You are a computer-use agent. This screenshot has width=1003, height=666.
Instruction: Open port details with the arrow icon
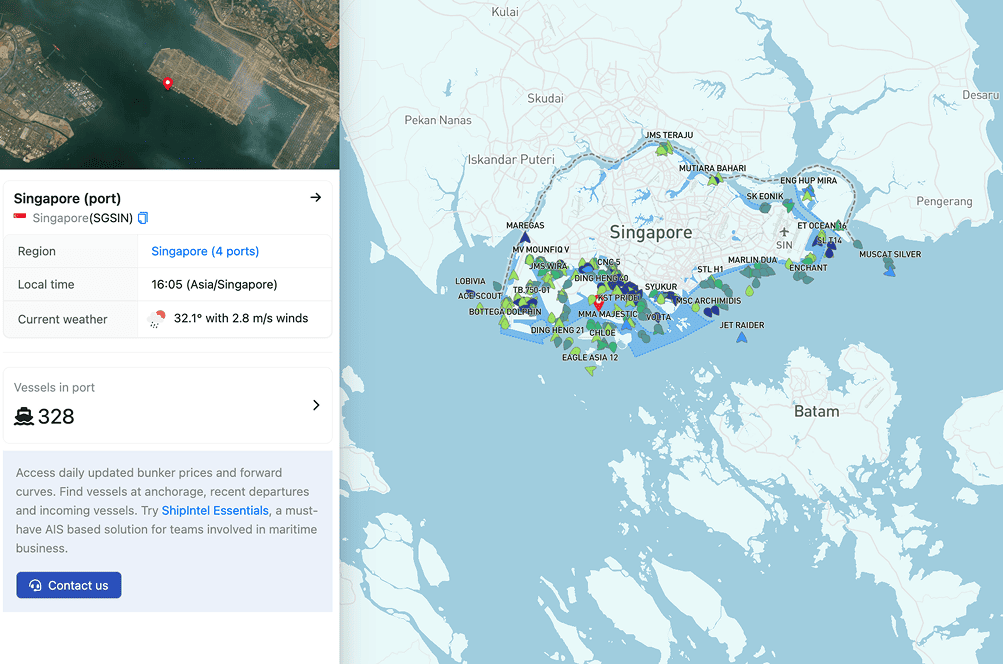coord(316,198)
